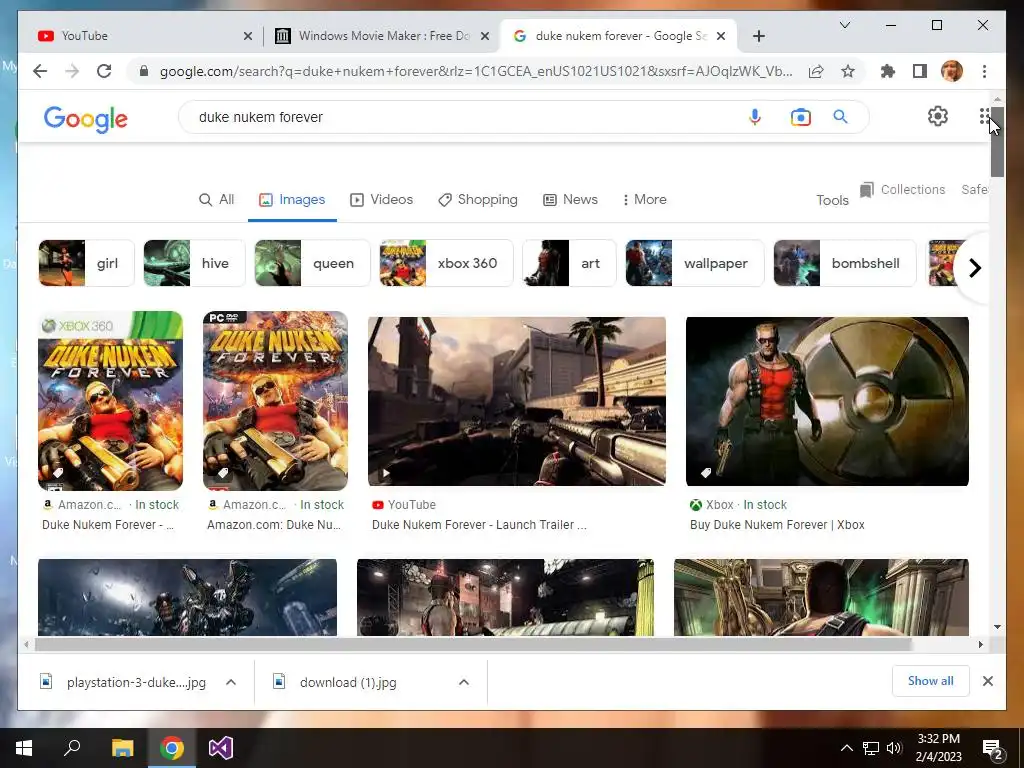The width and height of the screenshot is (1024, 768).
Task: Filter images by bombshell chip
Action: 845,263
